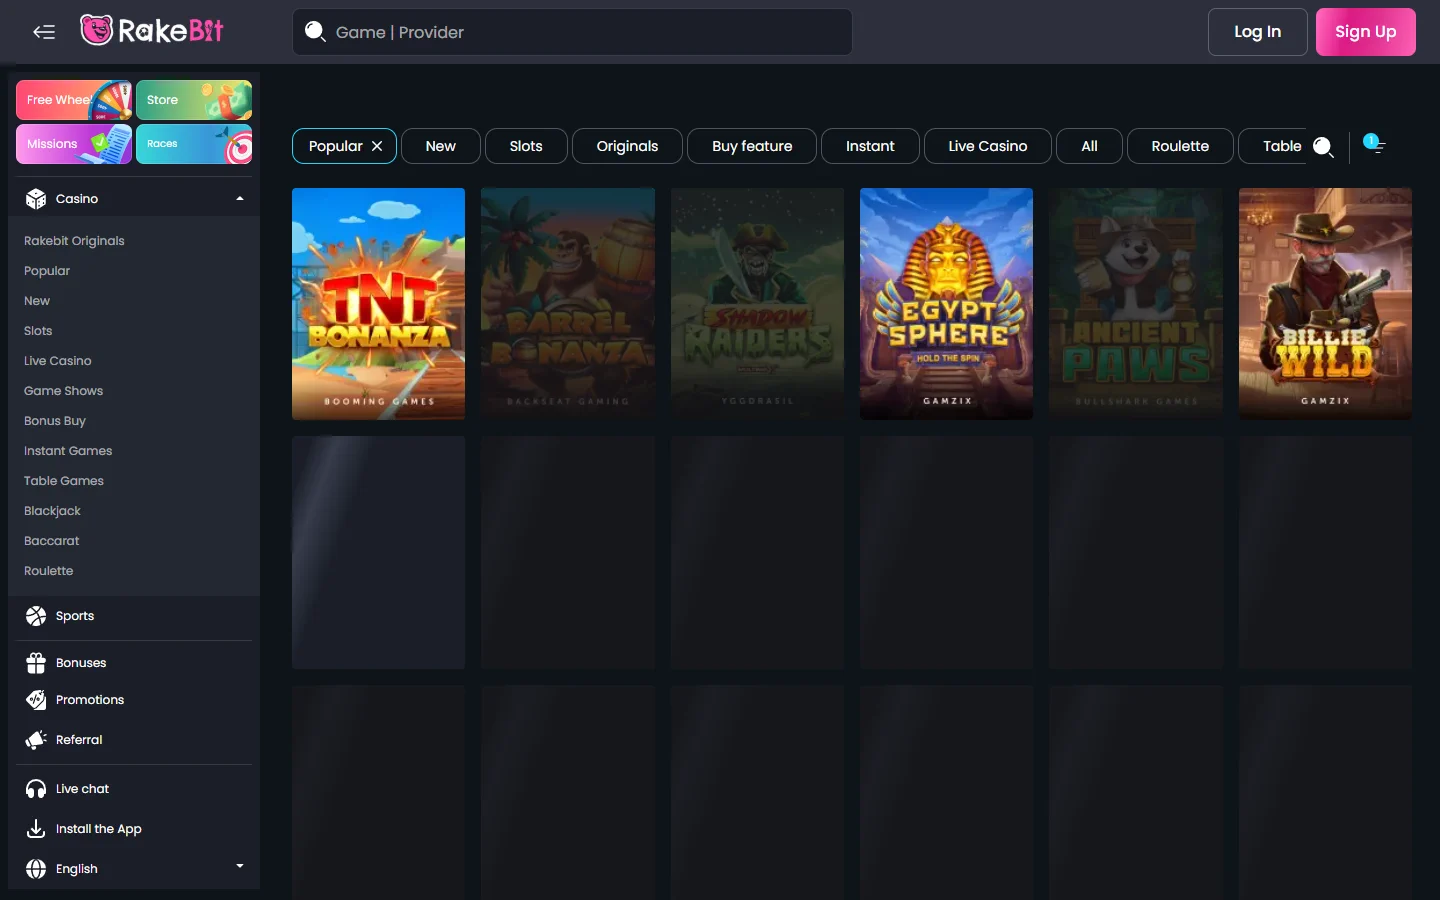Screen dimensions: 1440x900
Task: Open the Barrel Bonanza game thumbnail
Action: [x=568, y=304]
